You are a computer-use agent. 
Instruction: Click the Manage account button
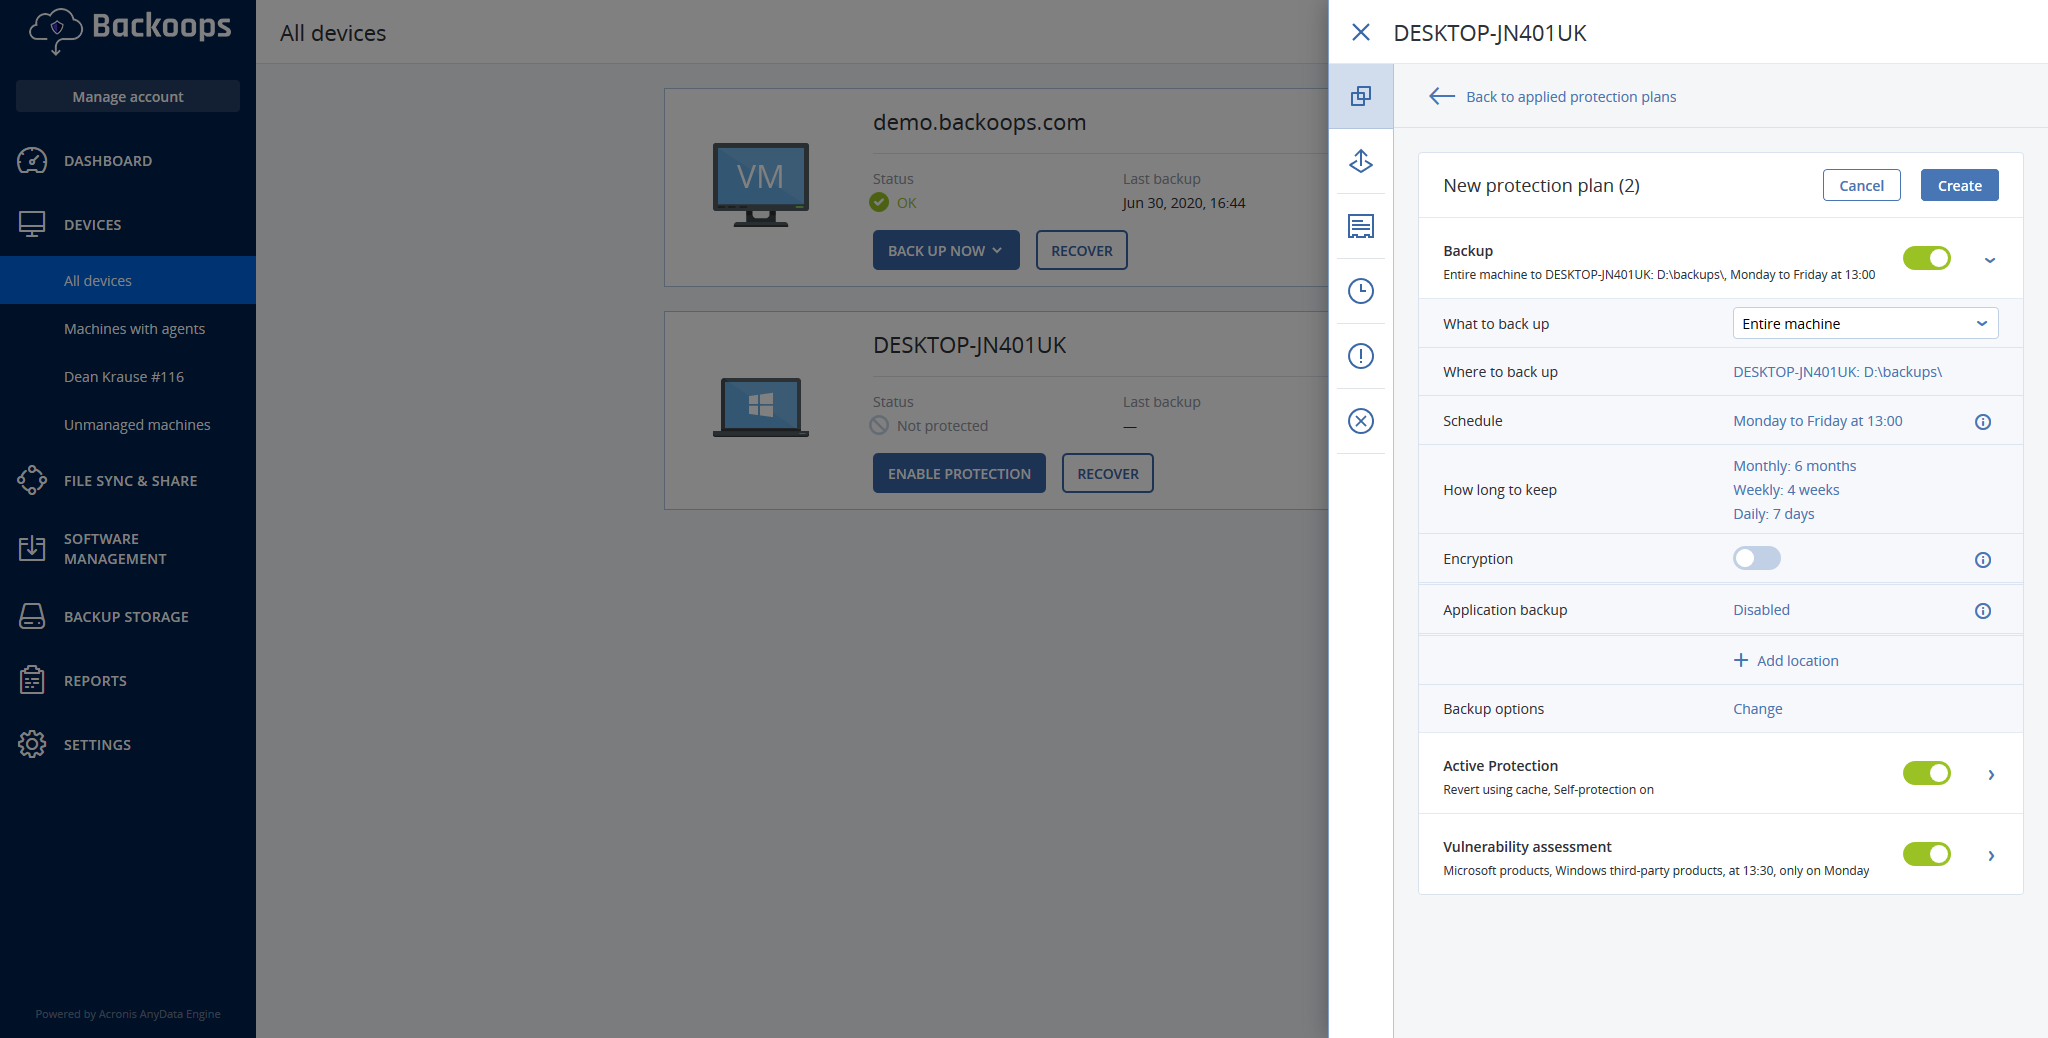coord(128,96)
